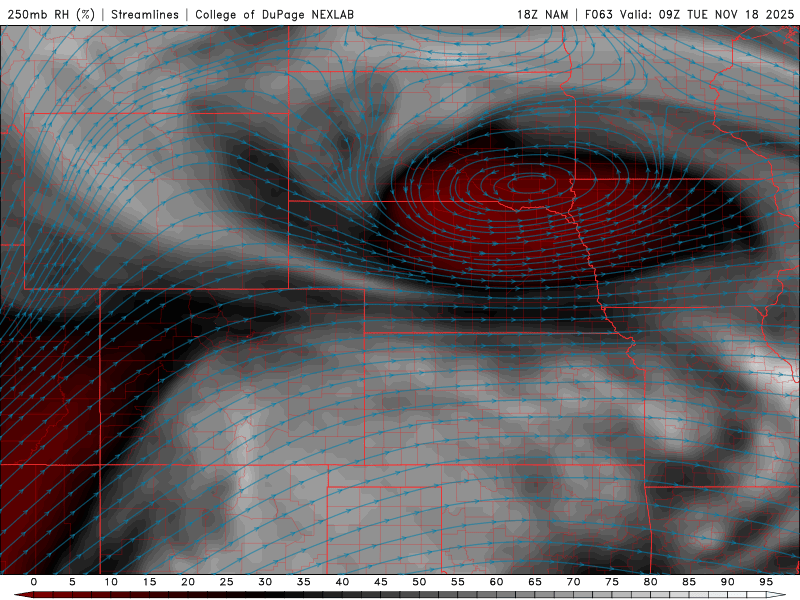Viewport: 800px width, 600px height.
Task: Click the 85 label on the legend
Action: (689, 582)
